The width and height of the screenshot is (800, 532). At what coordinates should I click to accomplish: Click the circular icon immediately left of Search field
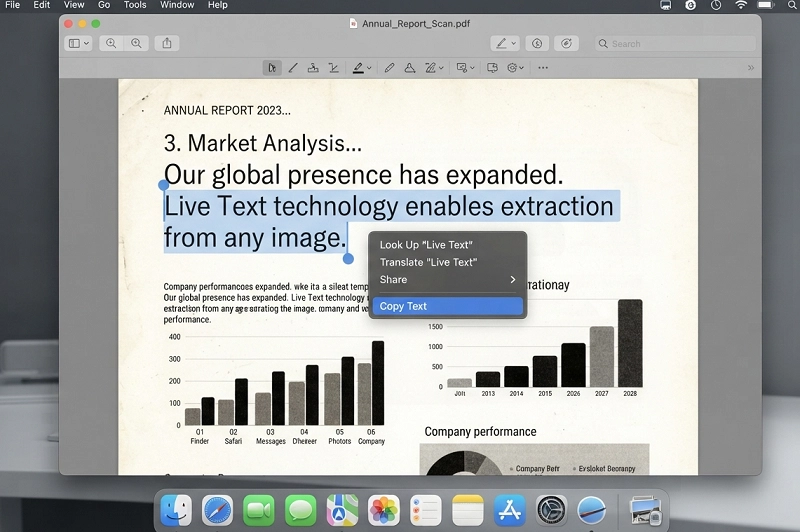click(x=566, y=43)
